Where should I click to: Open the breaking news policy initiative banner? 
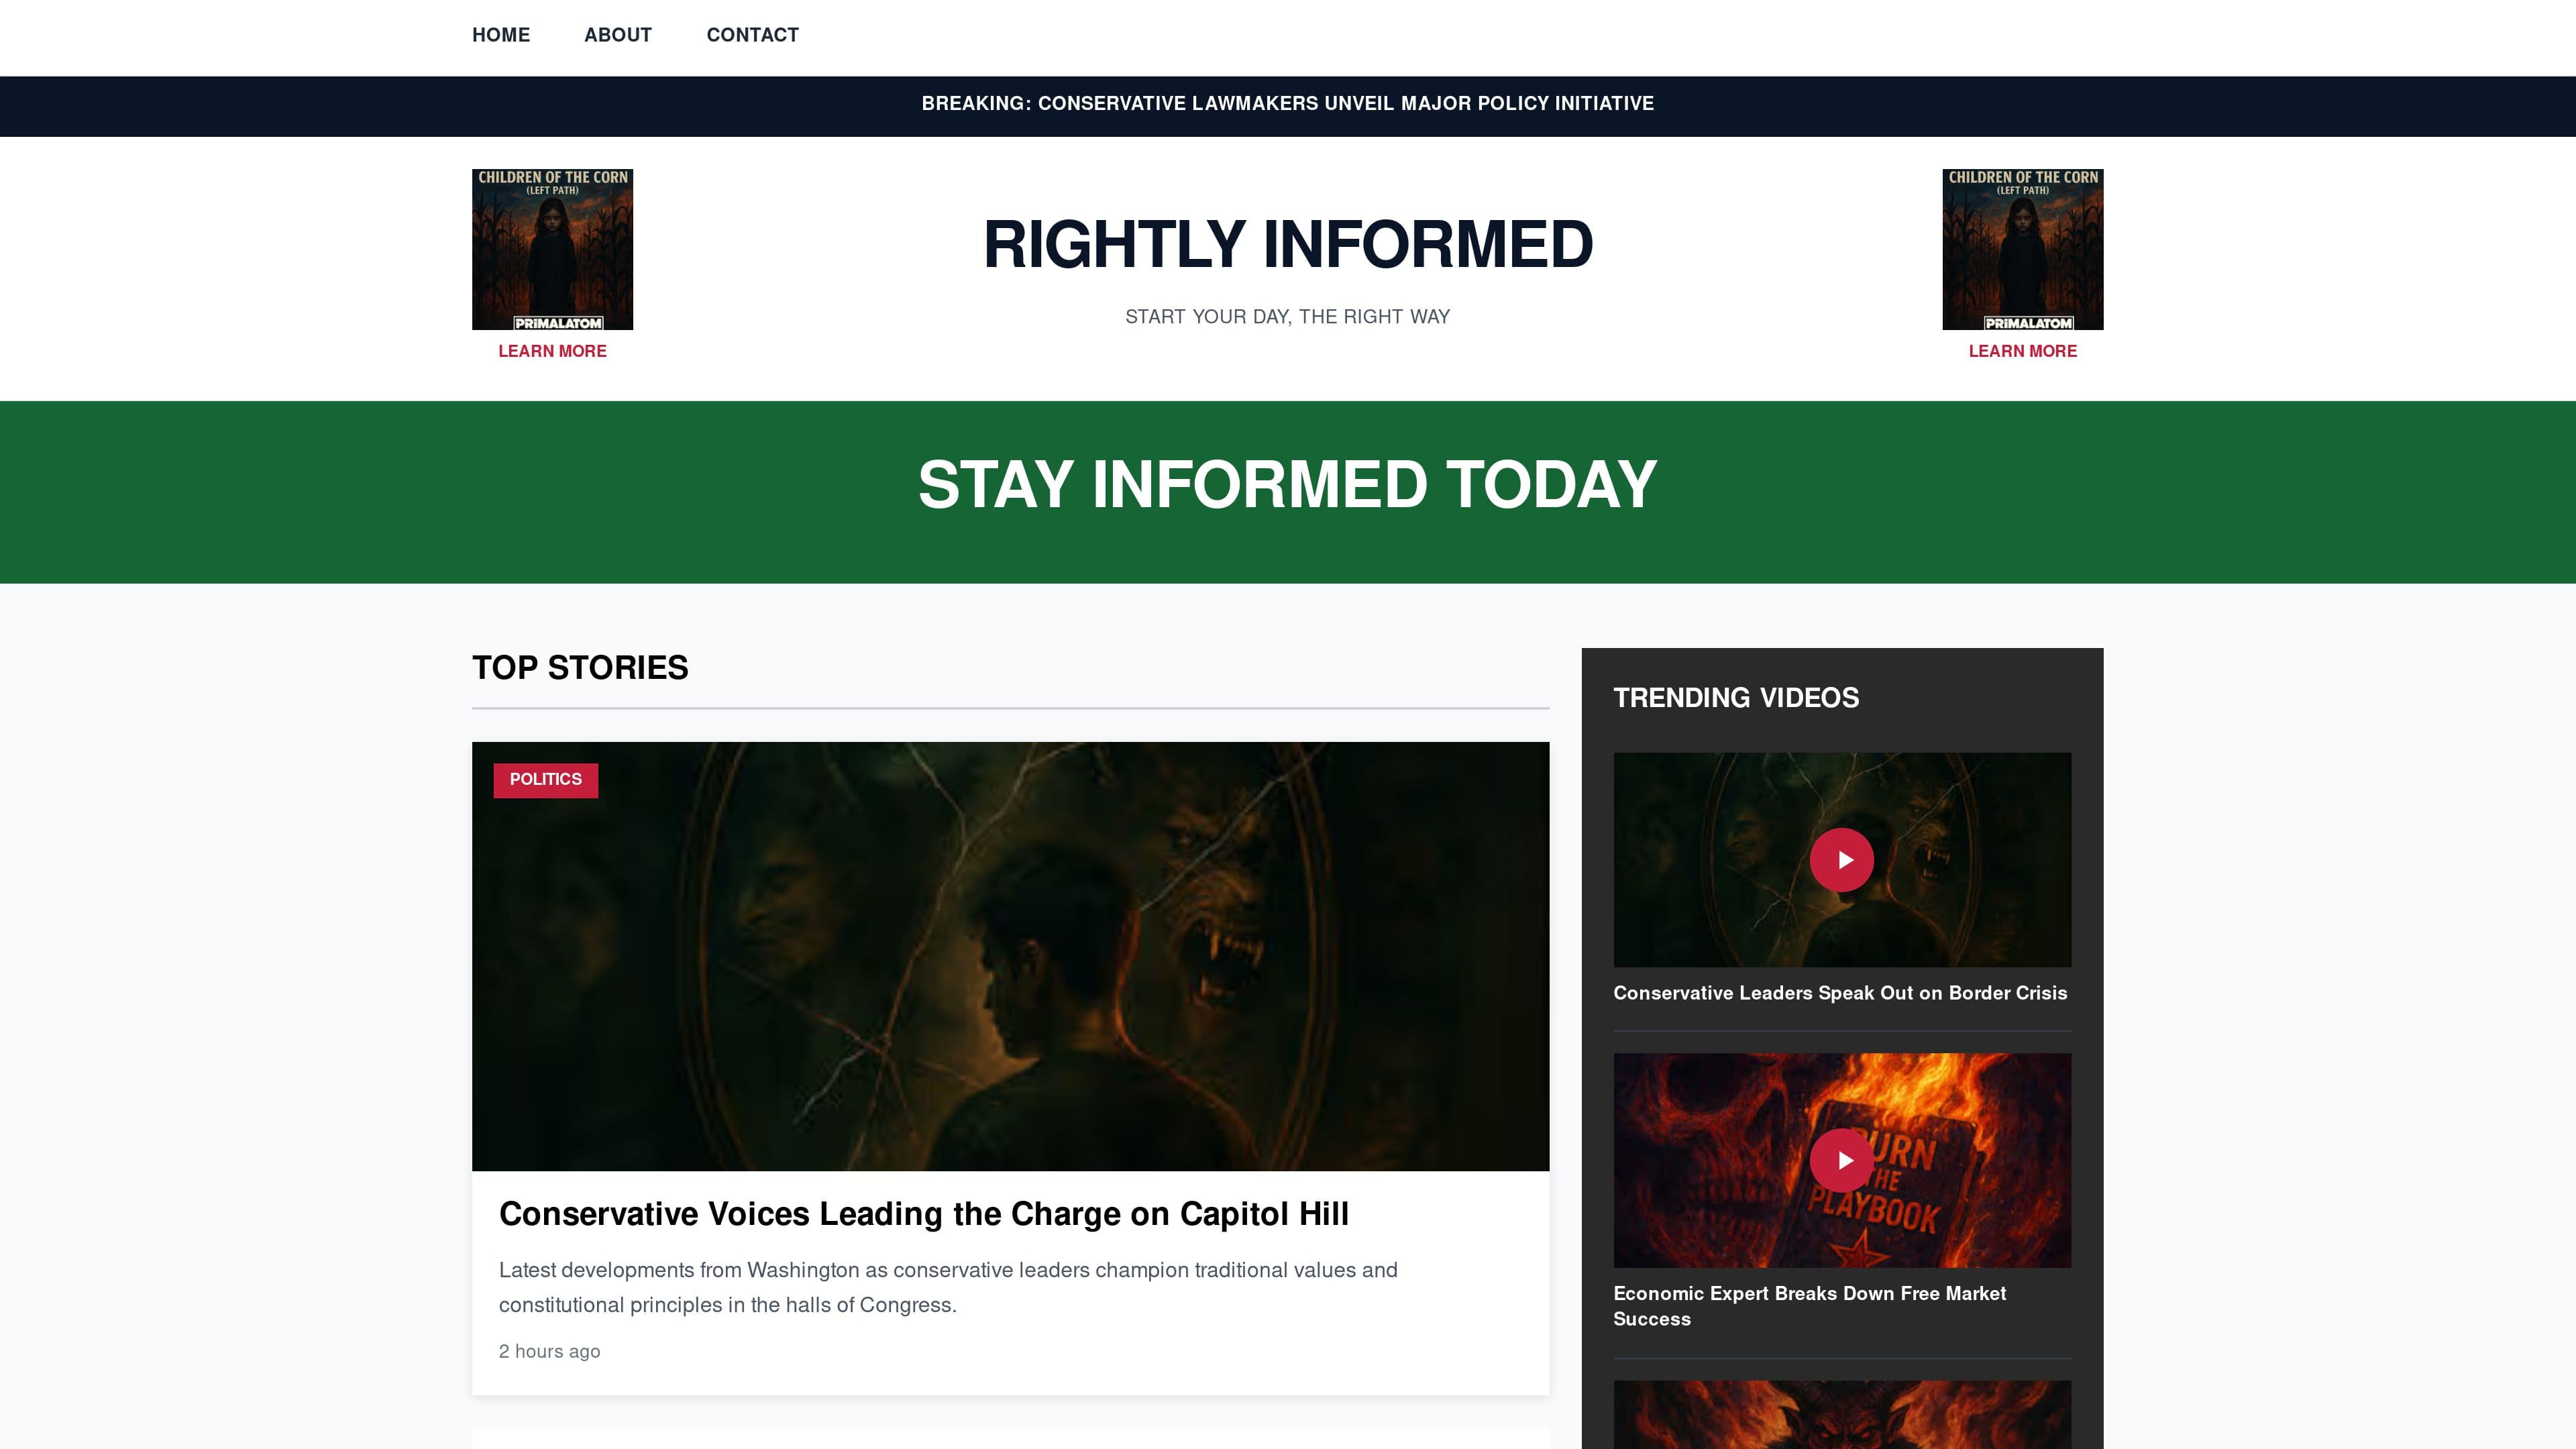coord(1288,103)
